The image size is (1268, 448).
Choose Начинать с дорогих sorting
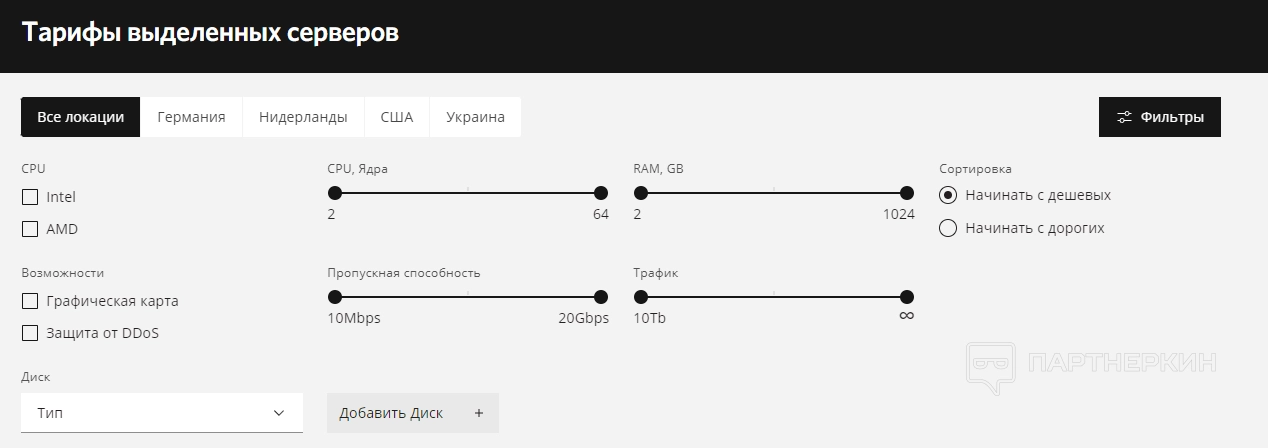[x=948, y=228]
